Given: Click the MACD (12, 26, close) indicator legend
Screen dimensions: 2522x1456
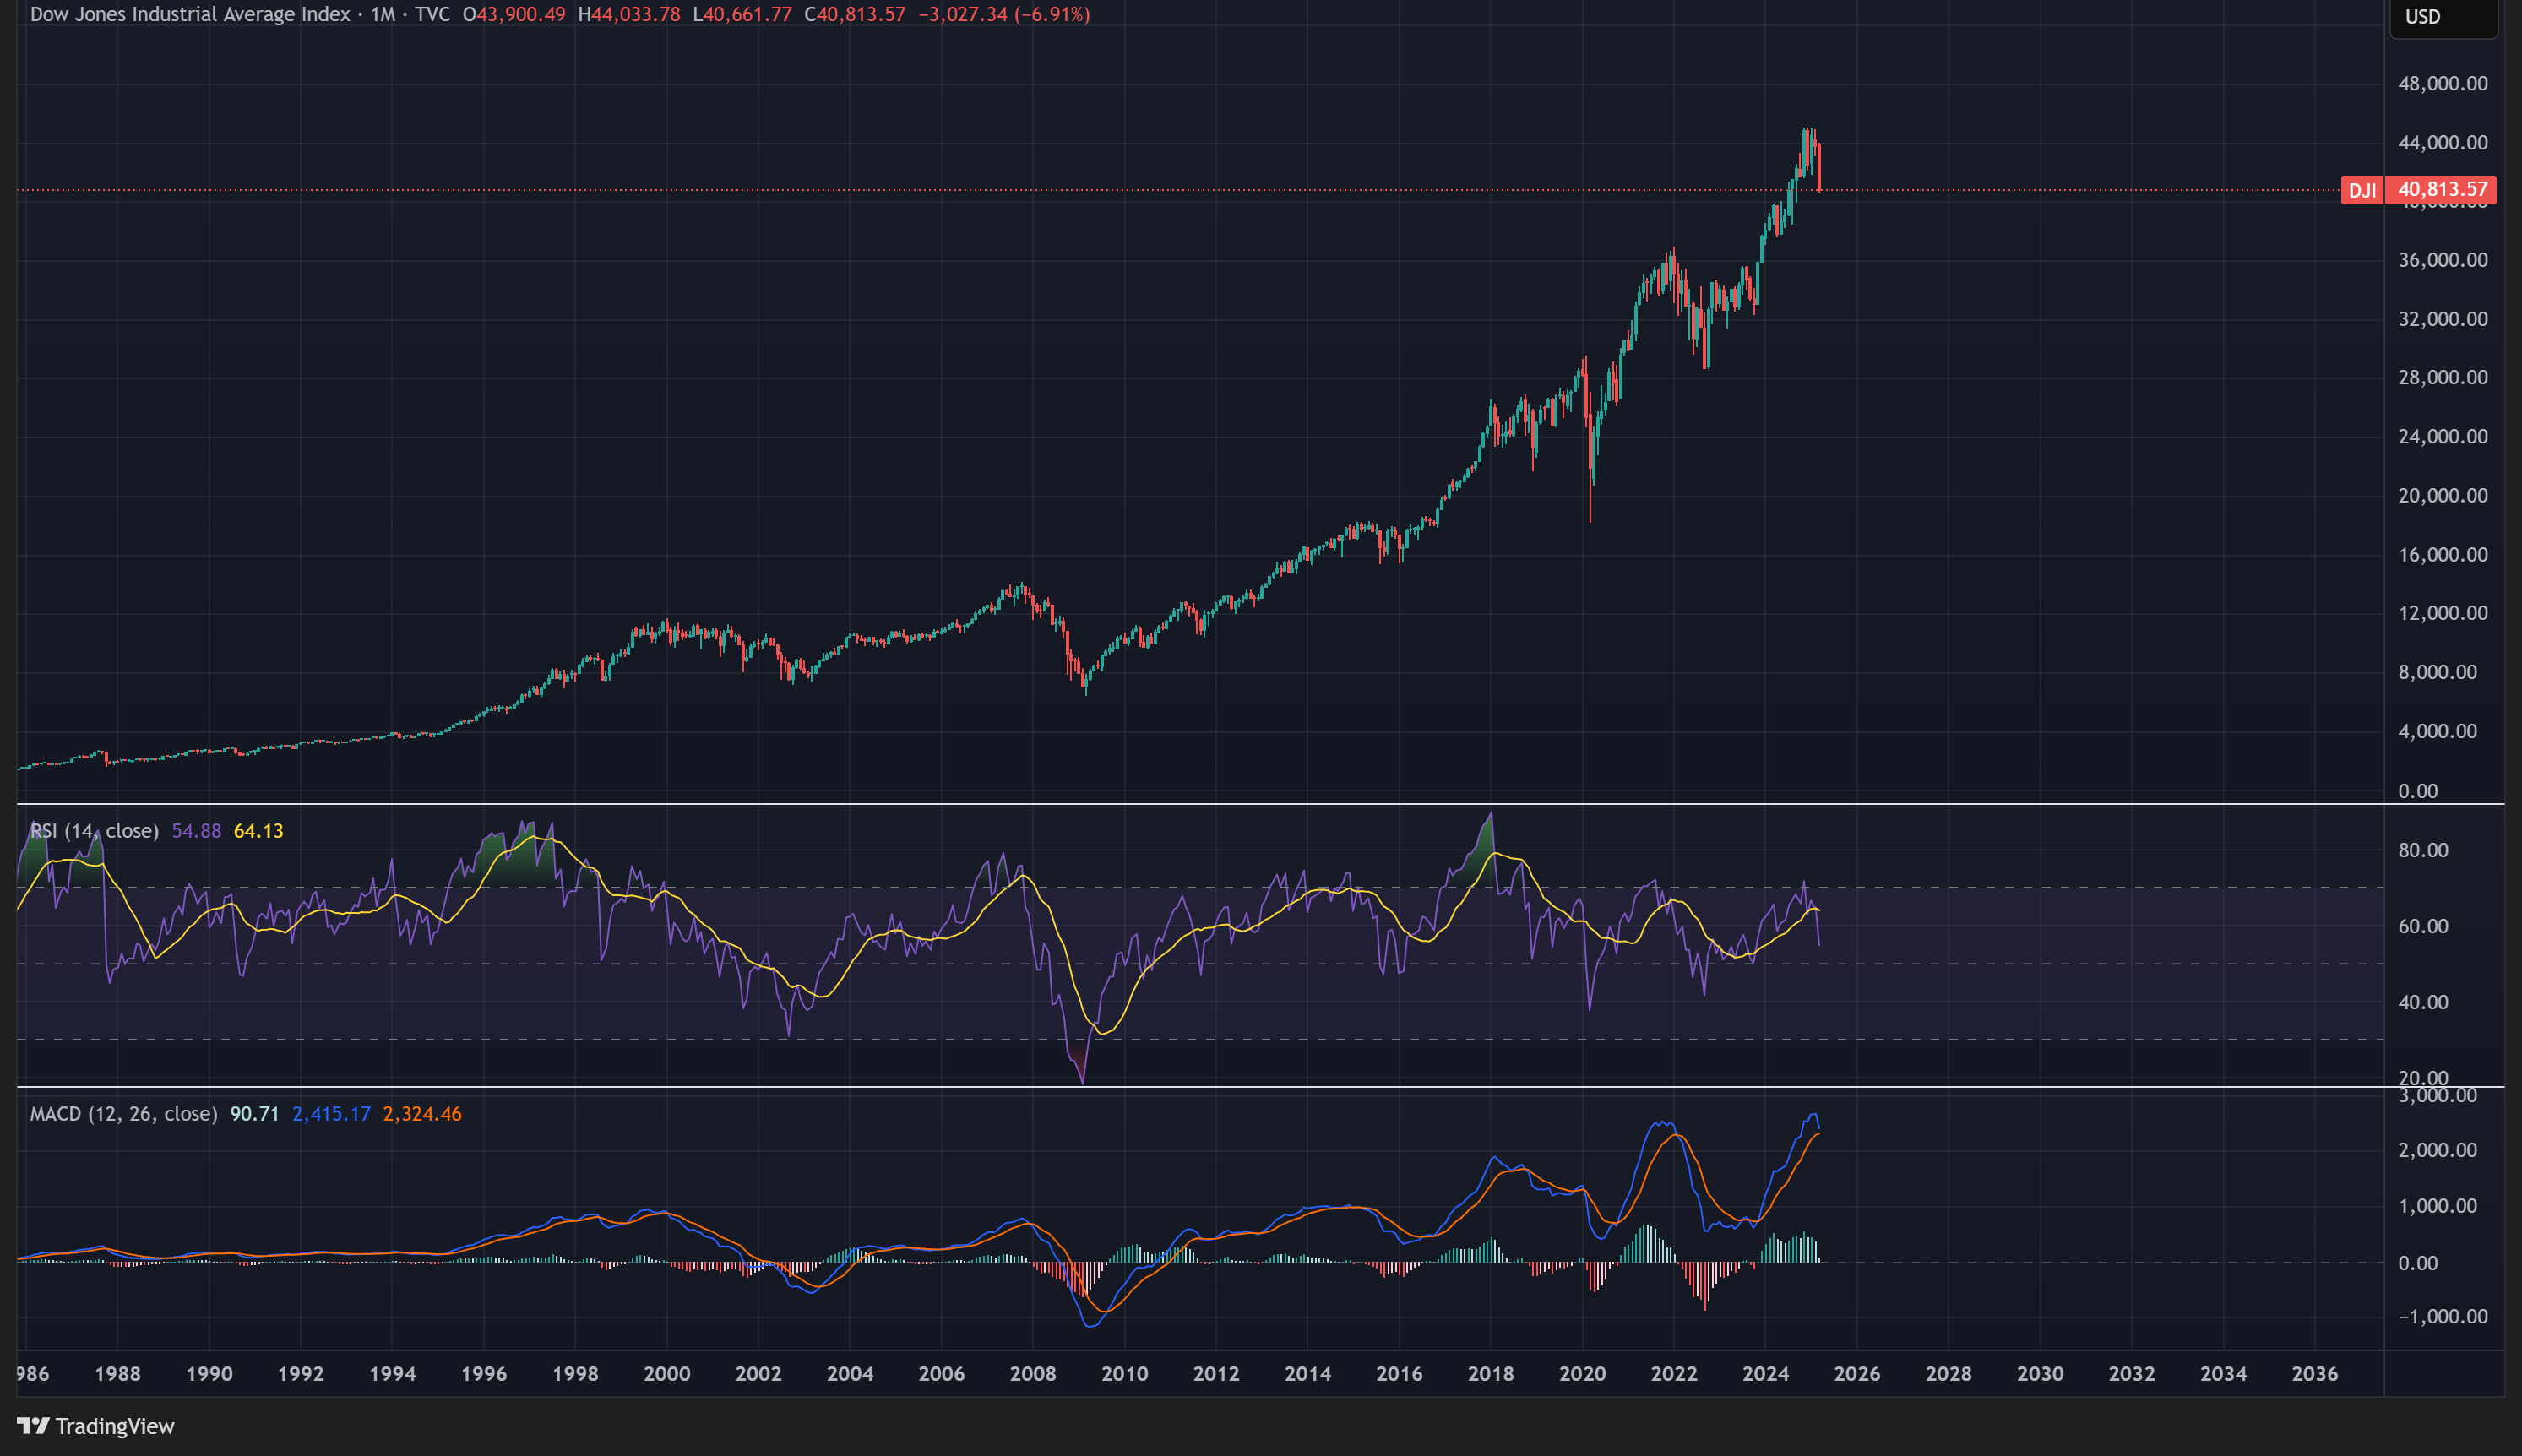Looking at the screenshot, I should (123, 1114).
